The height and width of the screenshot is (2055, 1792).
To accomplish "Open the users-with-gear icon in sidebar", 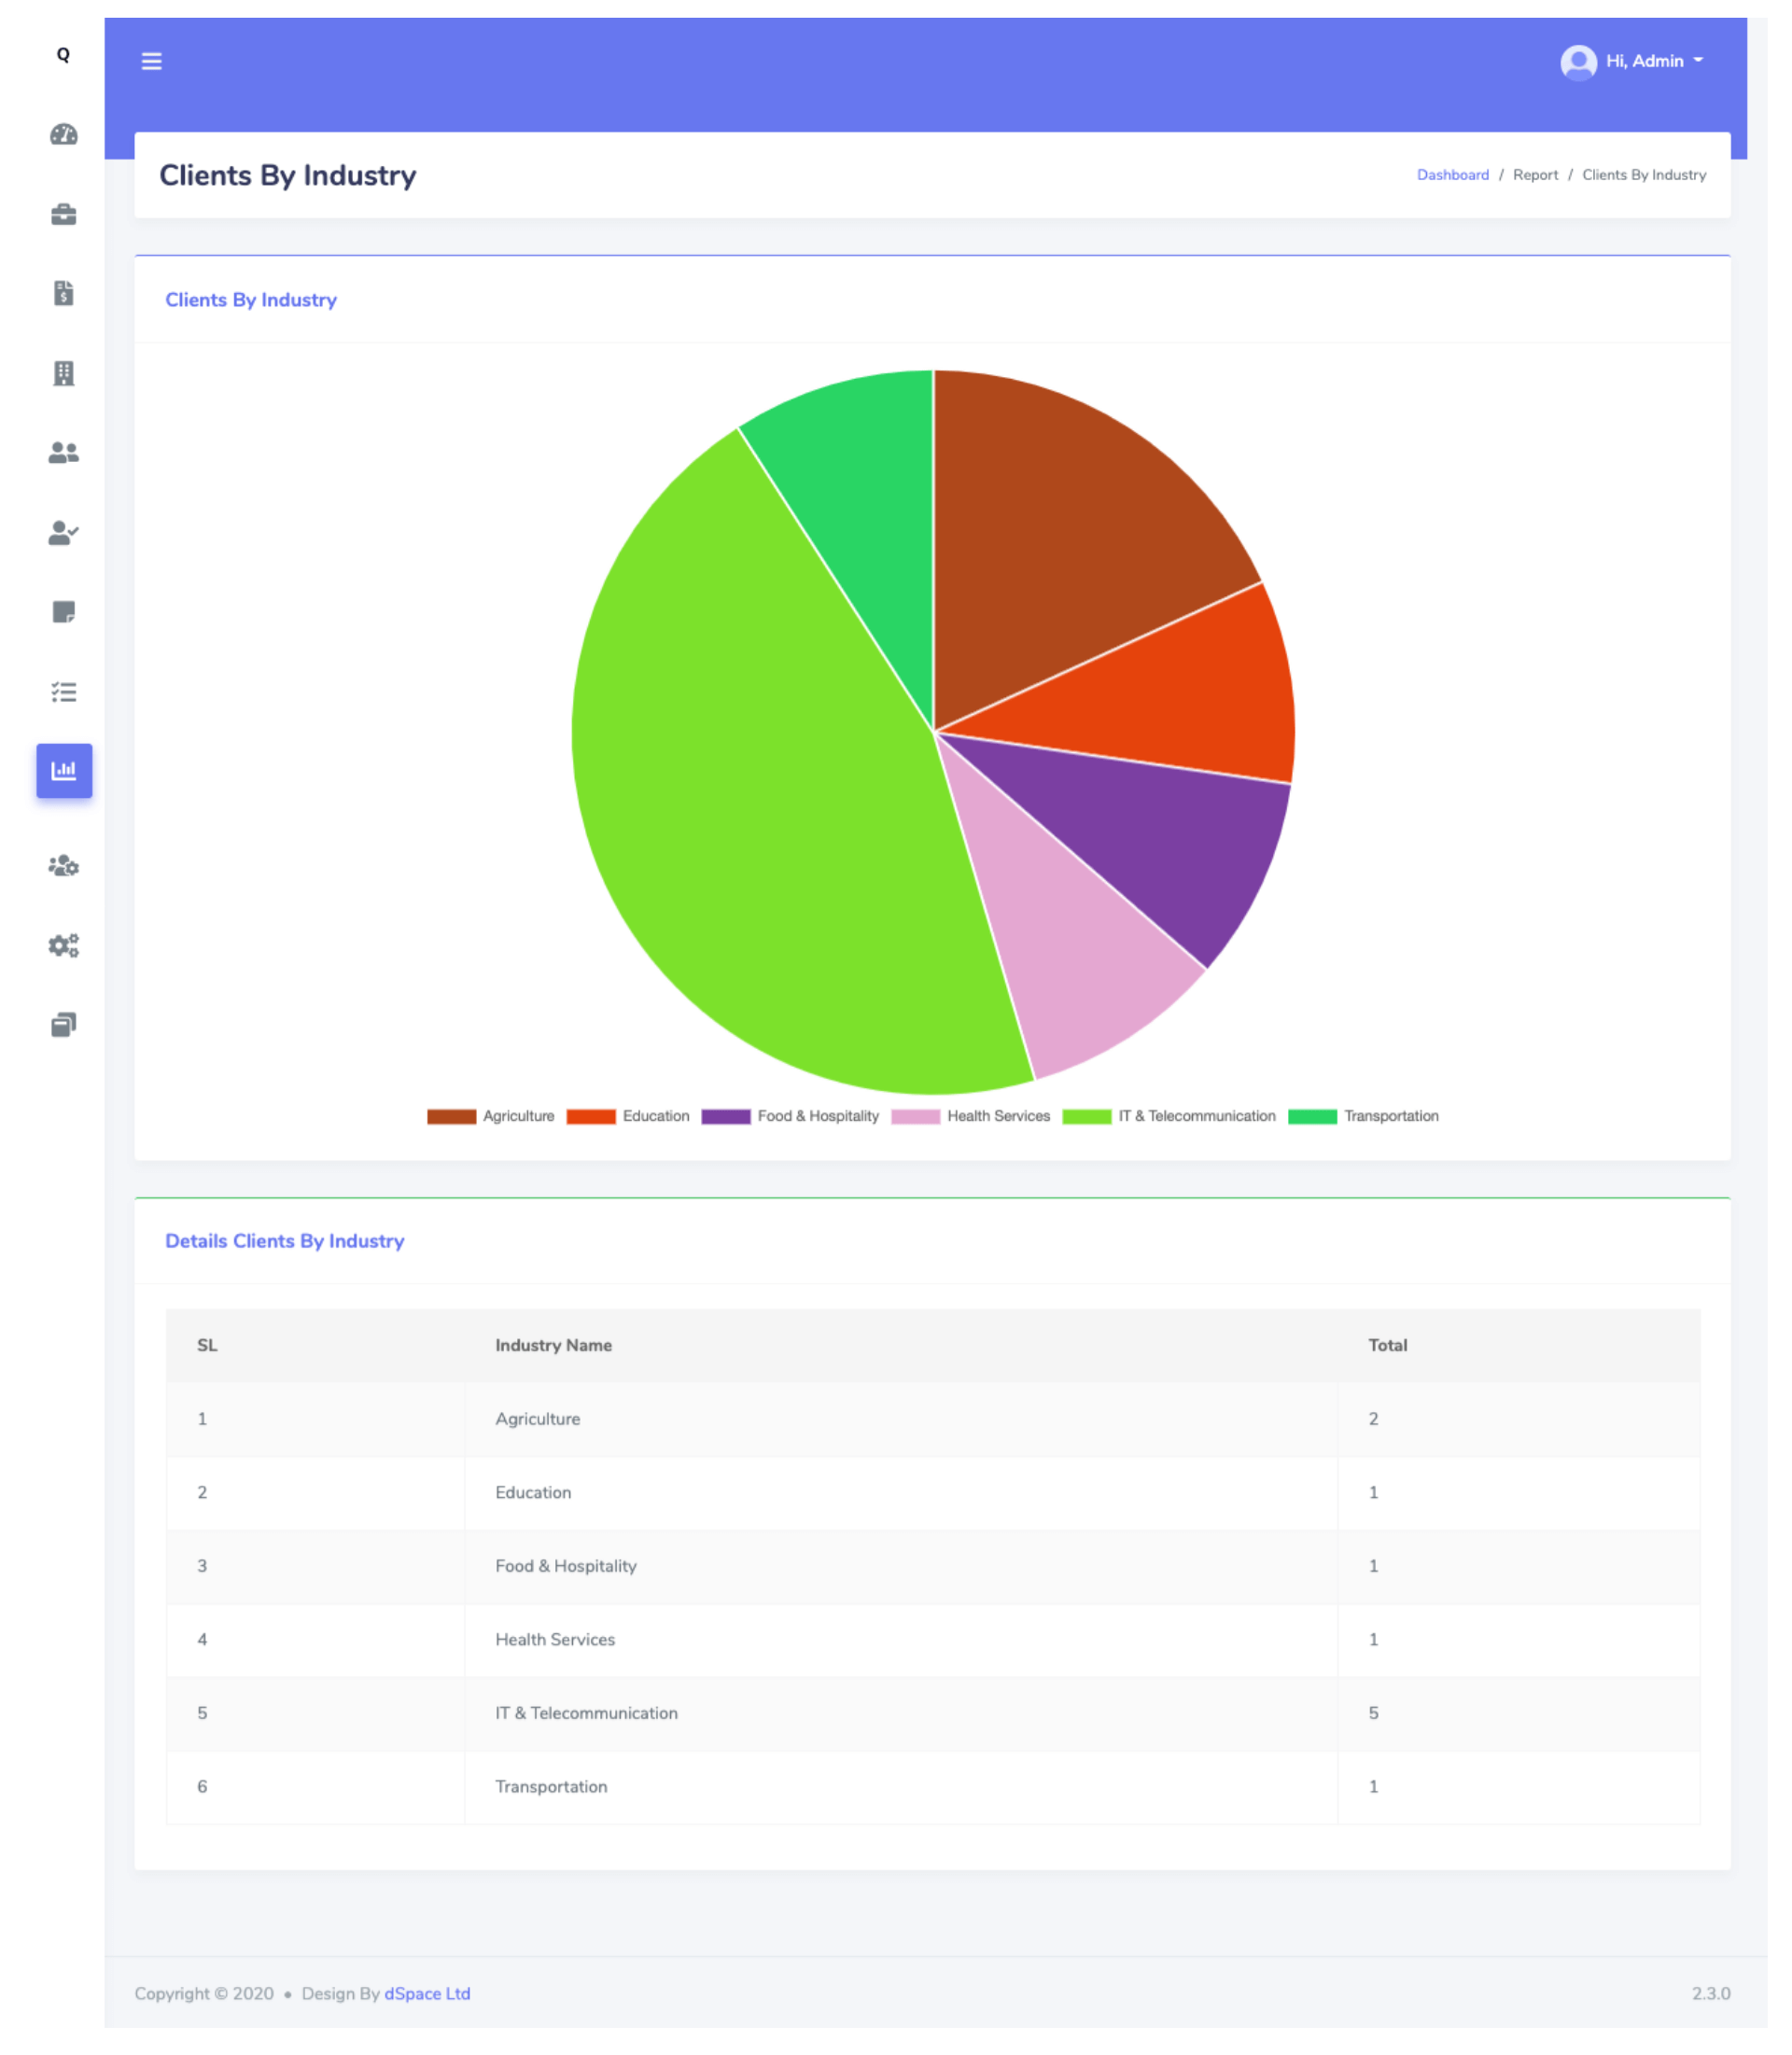I will tap(64, 867).
